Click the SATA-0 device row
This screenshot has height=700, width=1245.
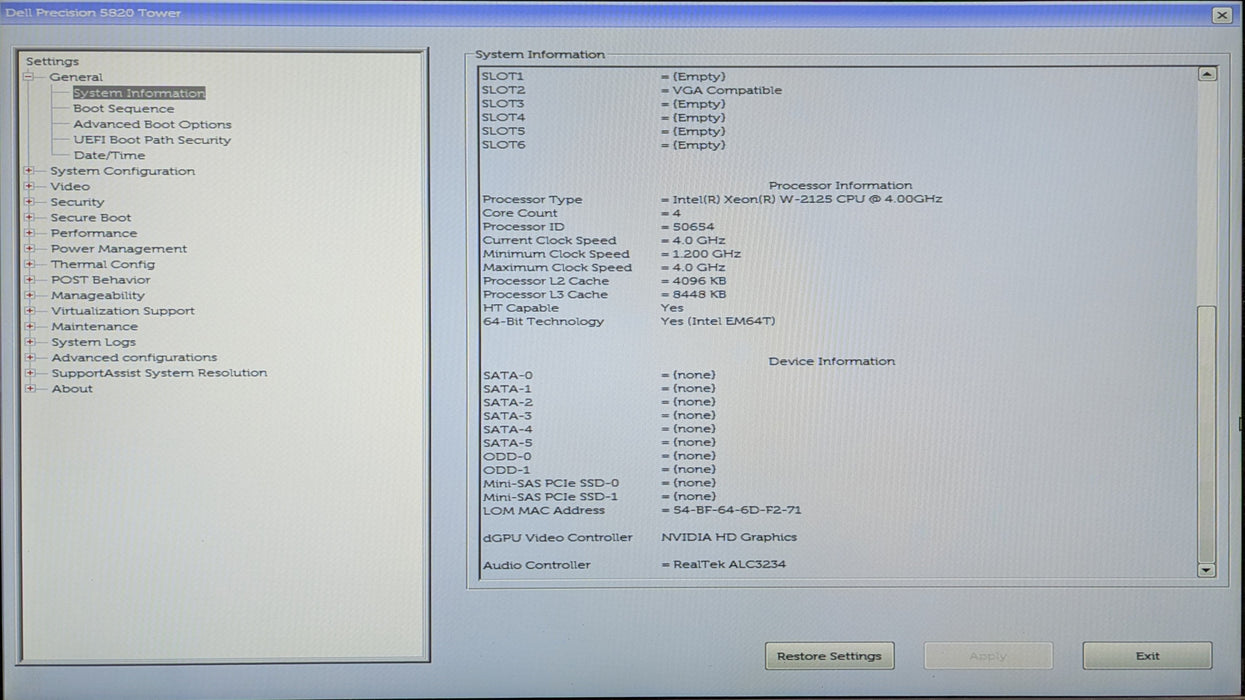(x=599, y=375)
